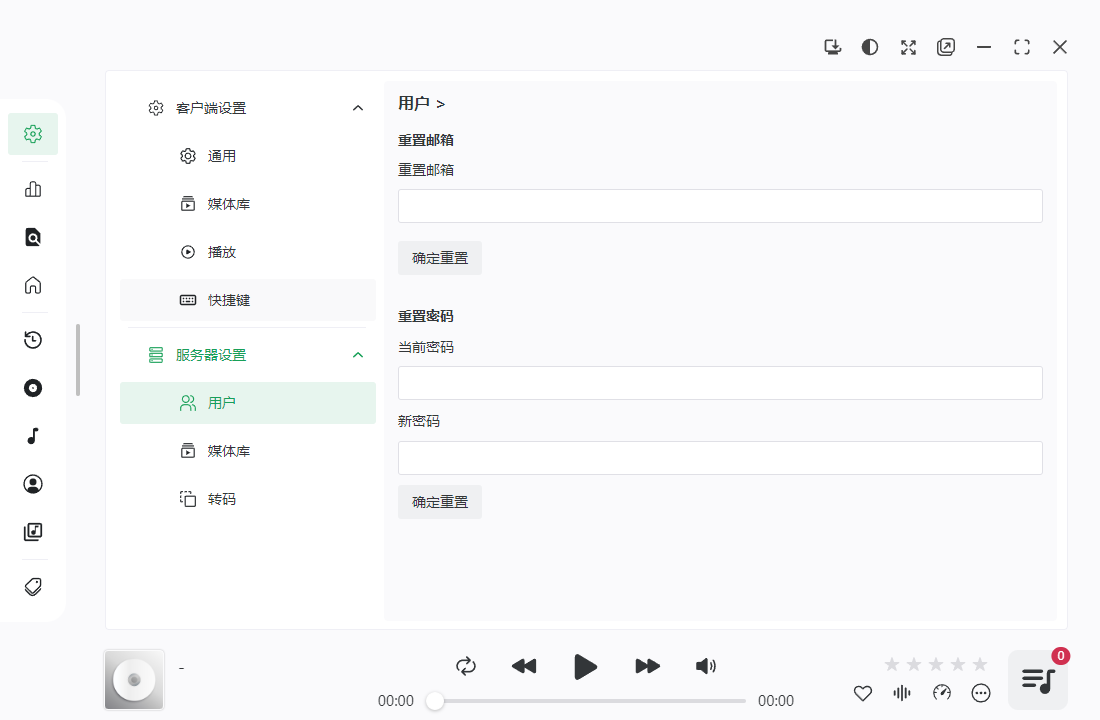Favorite the current track with the heart
The image size is (1100, 720).
click(x=862, y=692)
